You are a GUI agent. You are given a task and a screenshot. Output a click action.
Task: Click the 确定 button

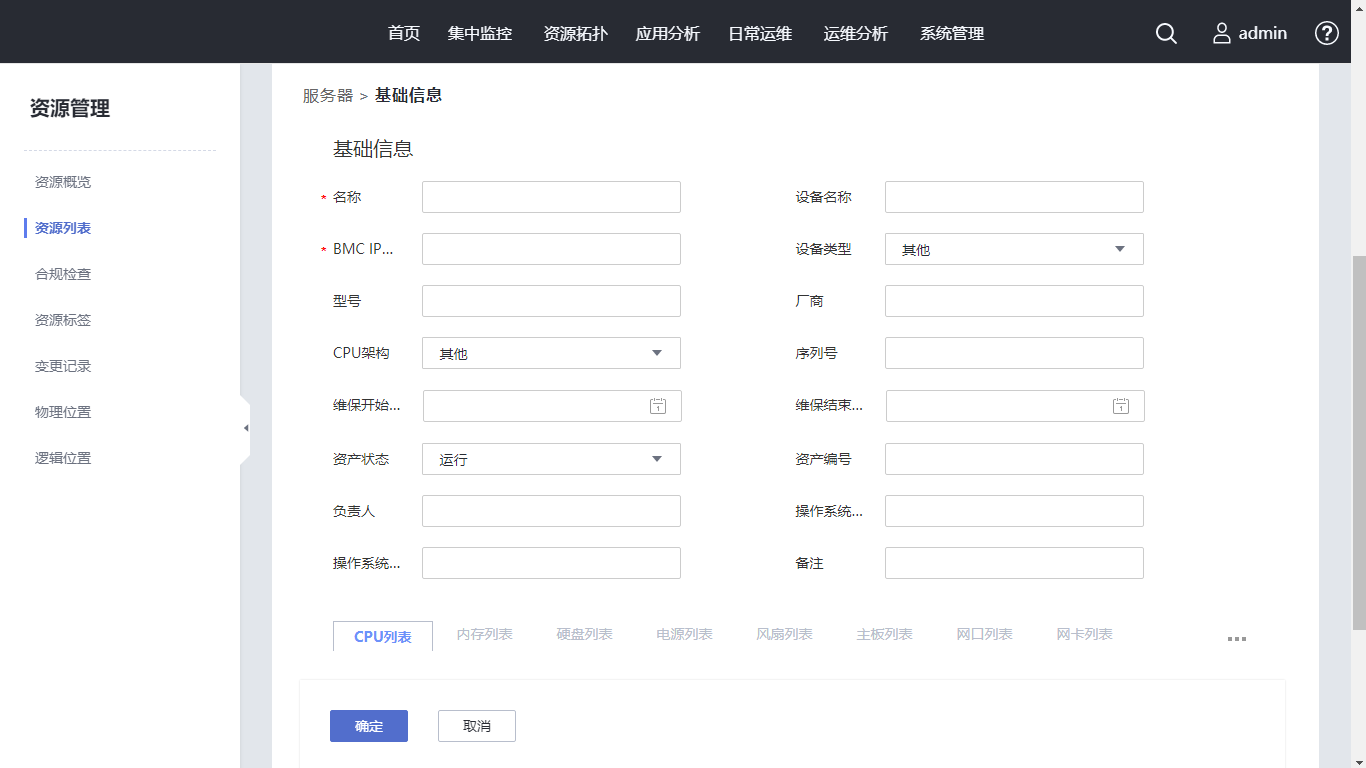369,726
